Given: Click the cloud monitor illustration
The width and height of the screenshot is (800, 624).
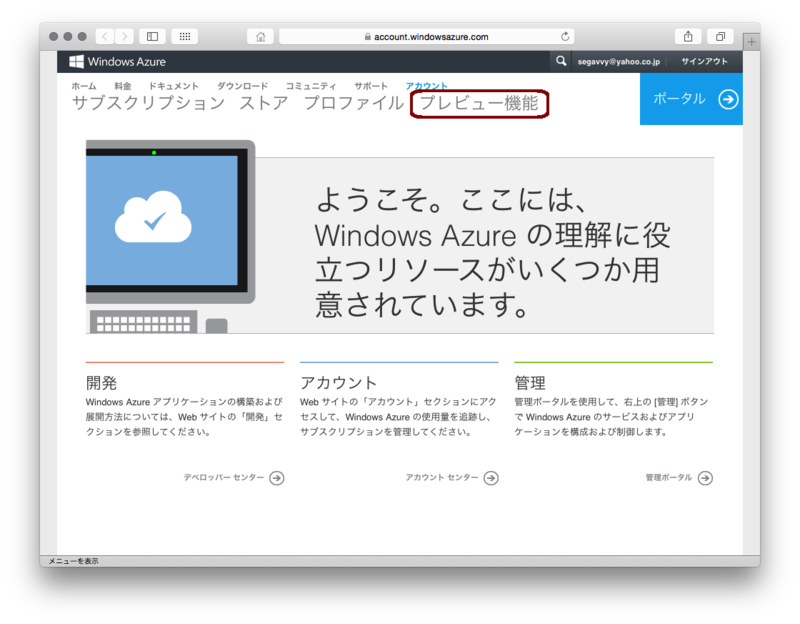Looking at the screenshot, I should [x=170, y=237].
